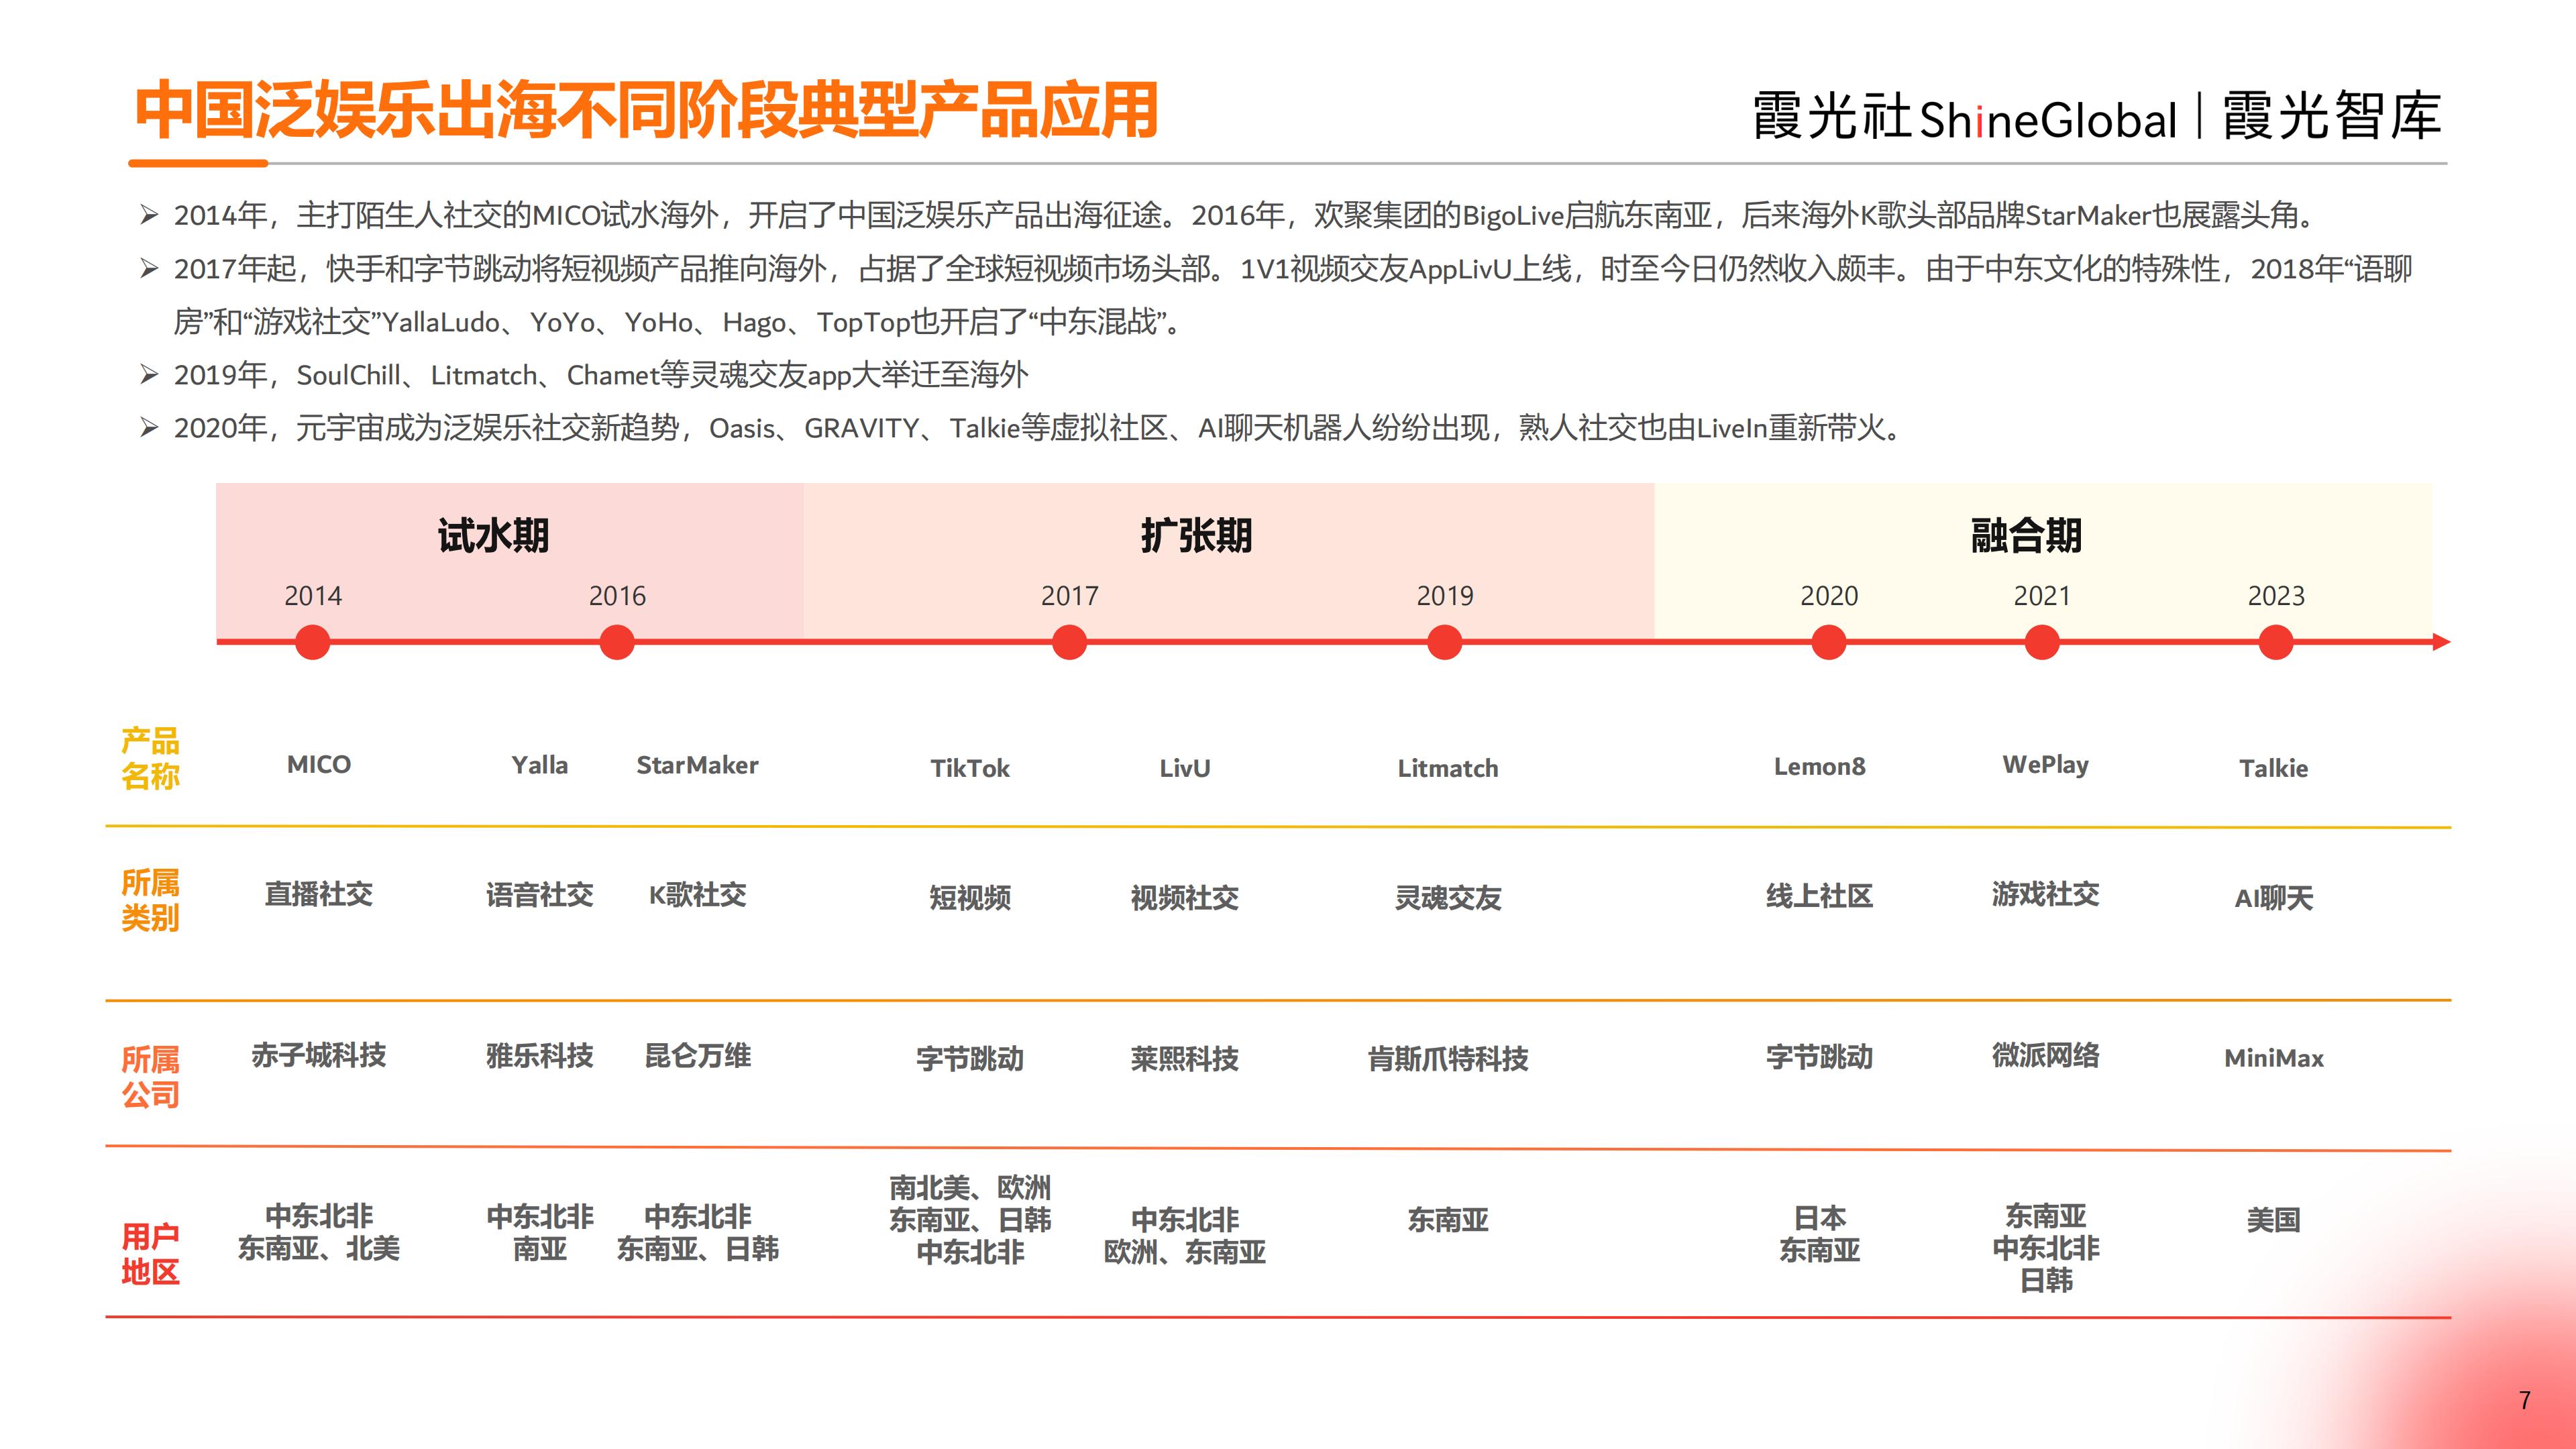
Task: Click the 2016 timeline dot
Action: click(617, 642)
